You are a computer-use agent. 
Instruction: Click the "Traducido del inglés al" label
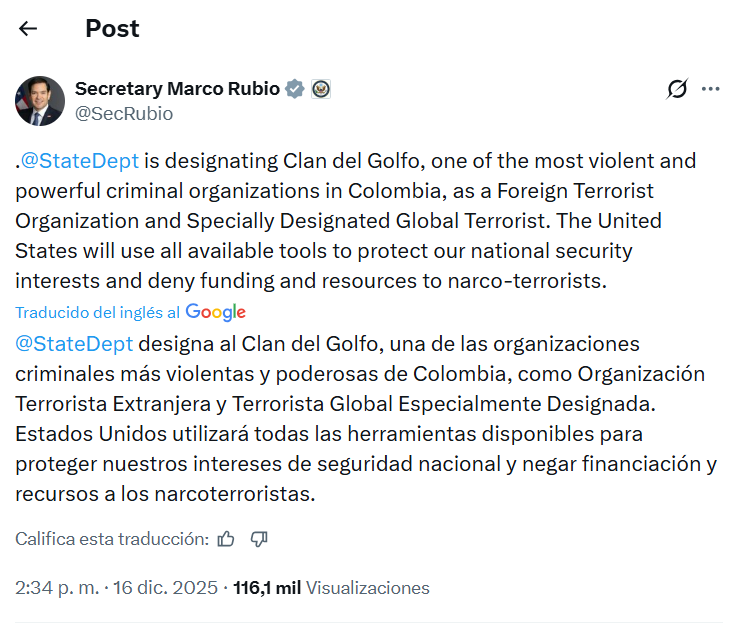(x=98, y=312)
